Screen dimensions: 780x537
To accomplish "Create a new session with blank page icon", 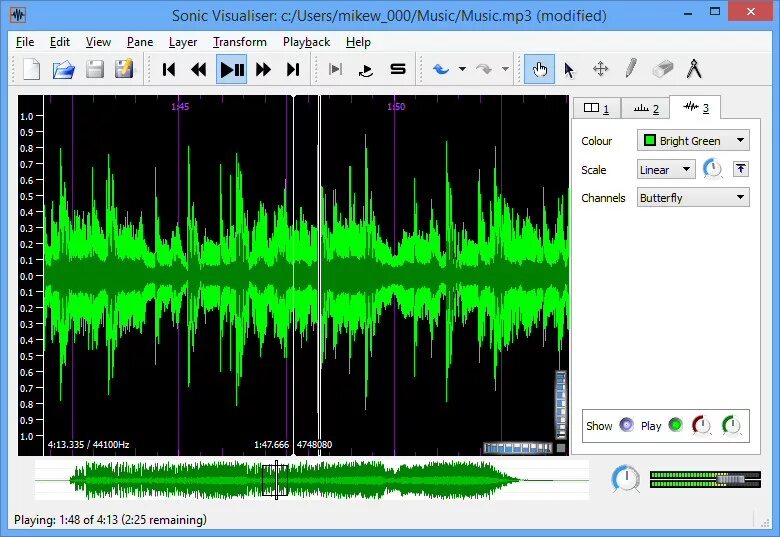I will (32, 69).
